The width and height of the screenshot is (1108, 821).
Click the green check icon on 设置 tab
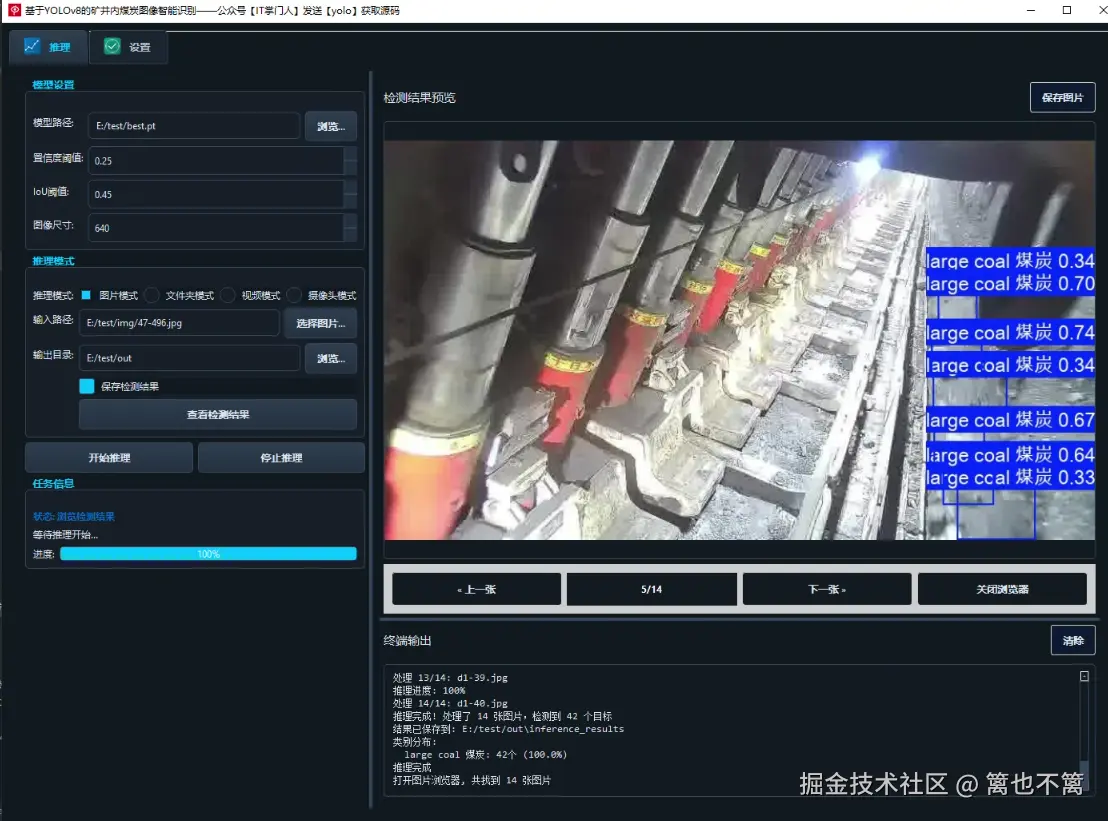click(112, 47)
